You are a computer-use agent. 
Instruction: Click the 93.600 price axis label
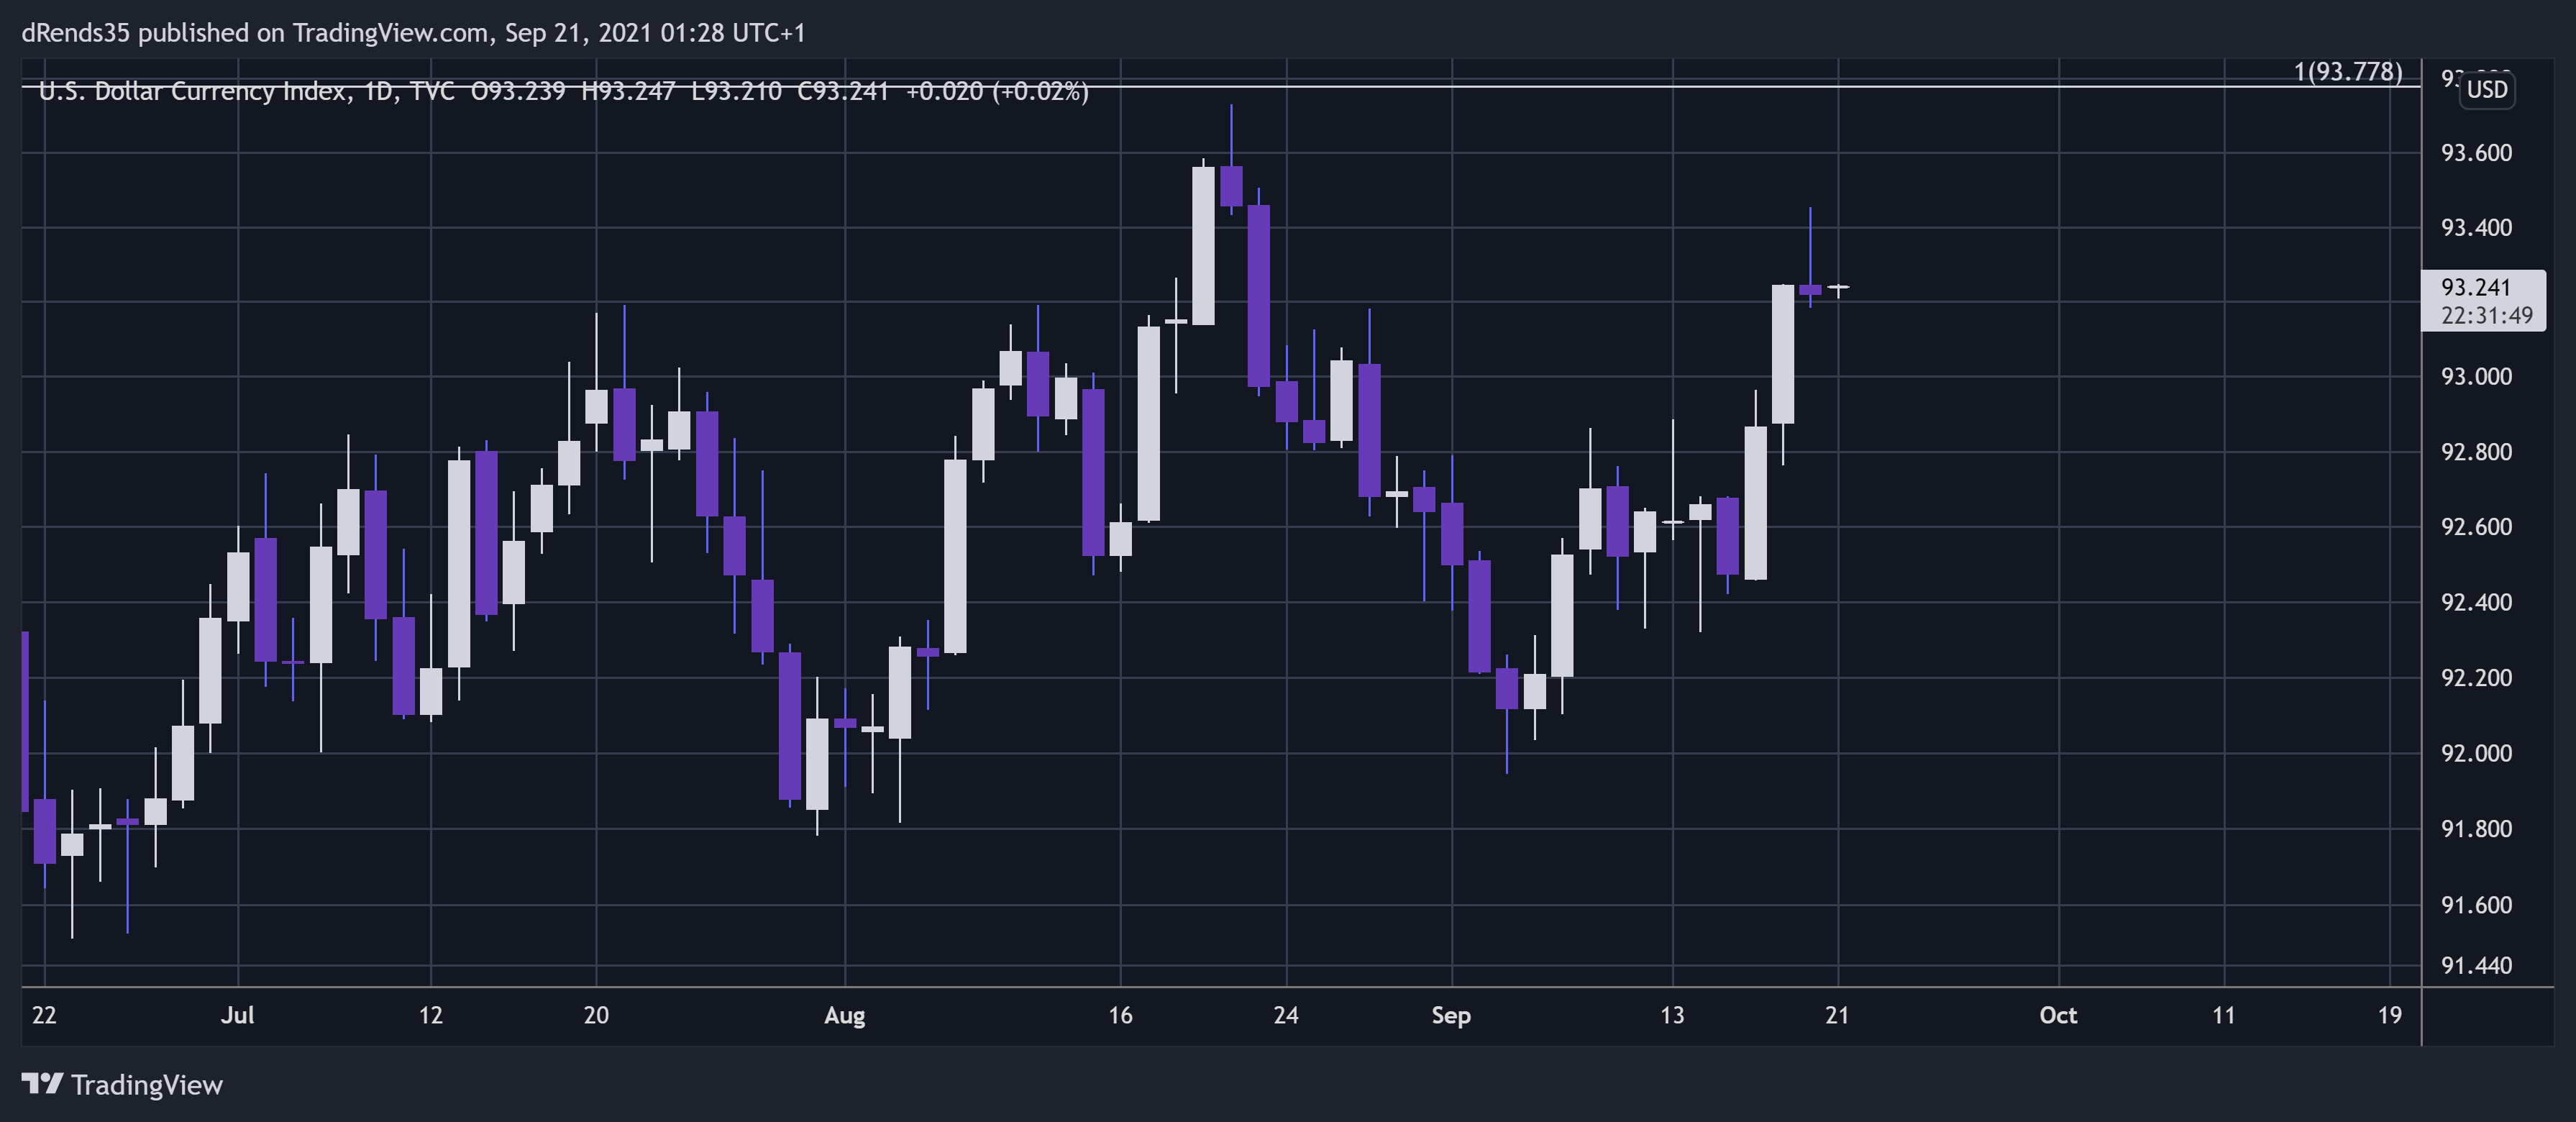2476,153
